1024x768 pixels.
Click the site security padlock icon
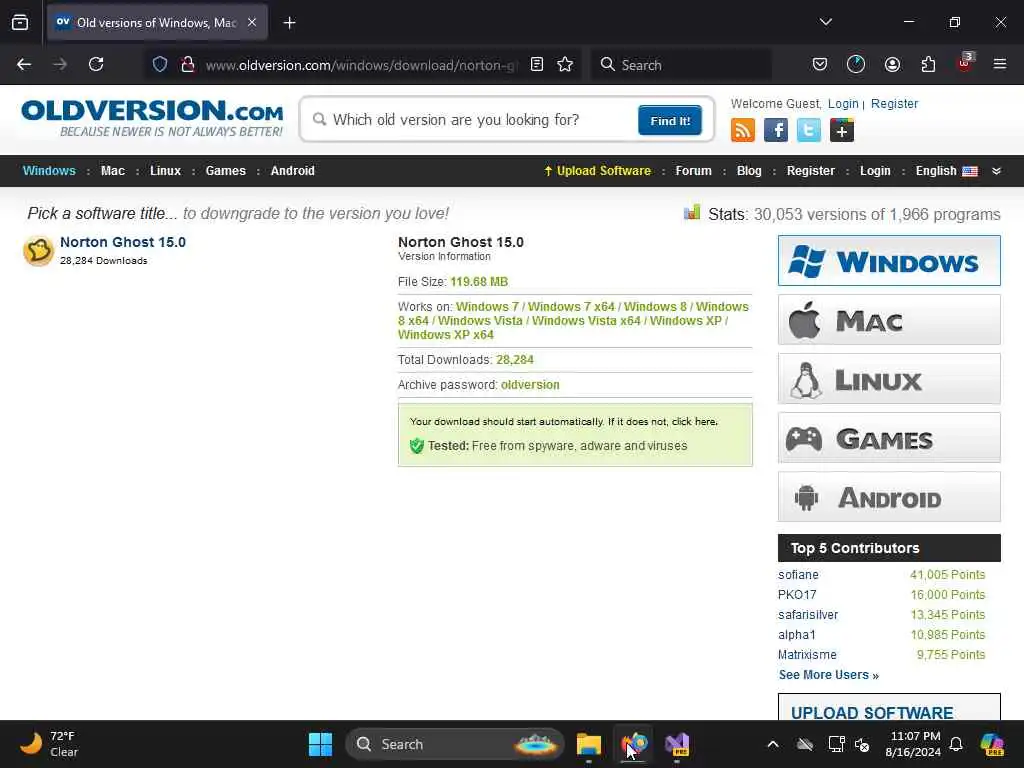click(187, 65)
